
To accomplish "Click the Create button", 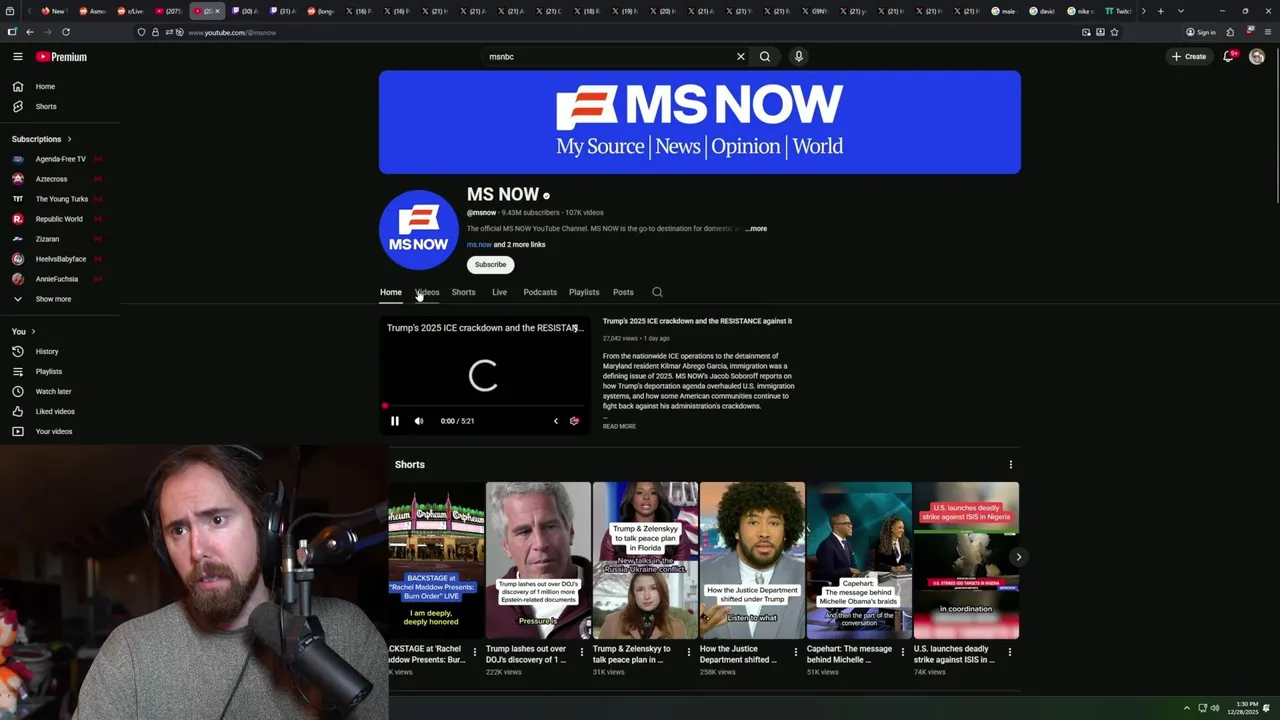I will pyautogui.click(x=1189, y=57).
